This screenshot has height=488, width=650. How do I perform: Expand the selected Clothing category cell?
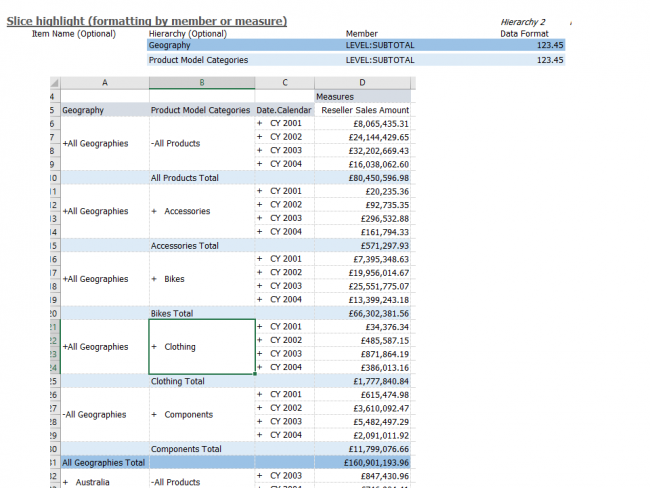154,347
